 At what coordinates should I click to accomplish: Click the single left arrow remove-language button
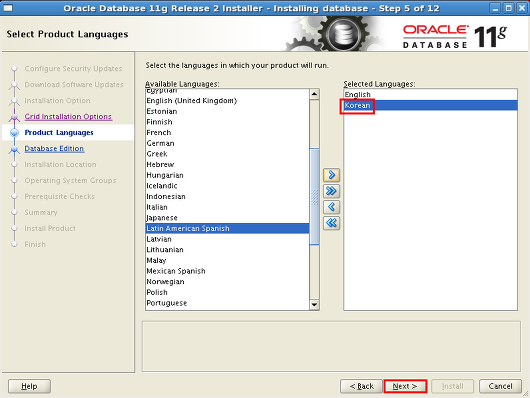[331, 207]
